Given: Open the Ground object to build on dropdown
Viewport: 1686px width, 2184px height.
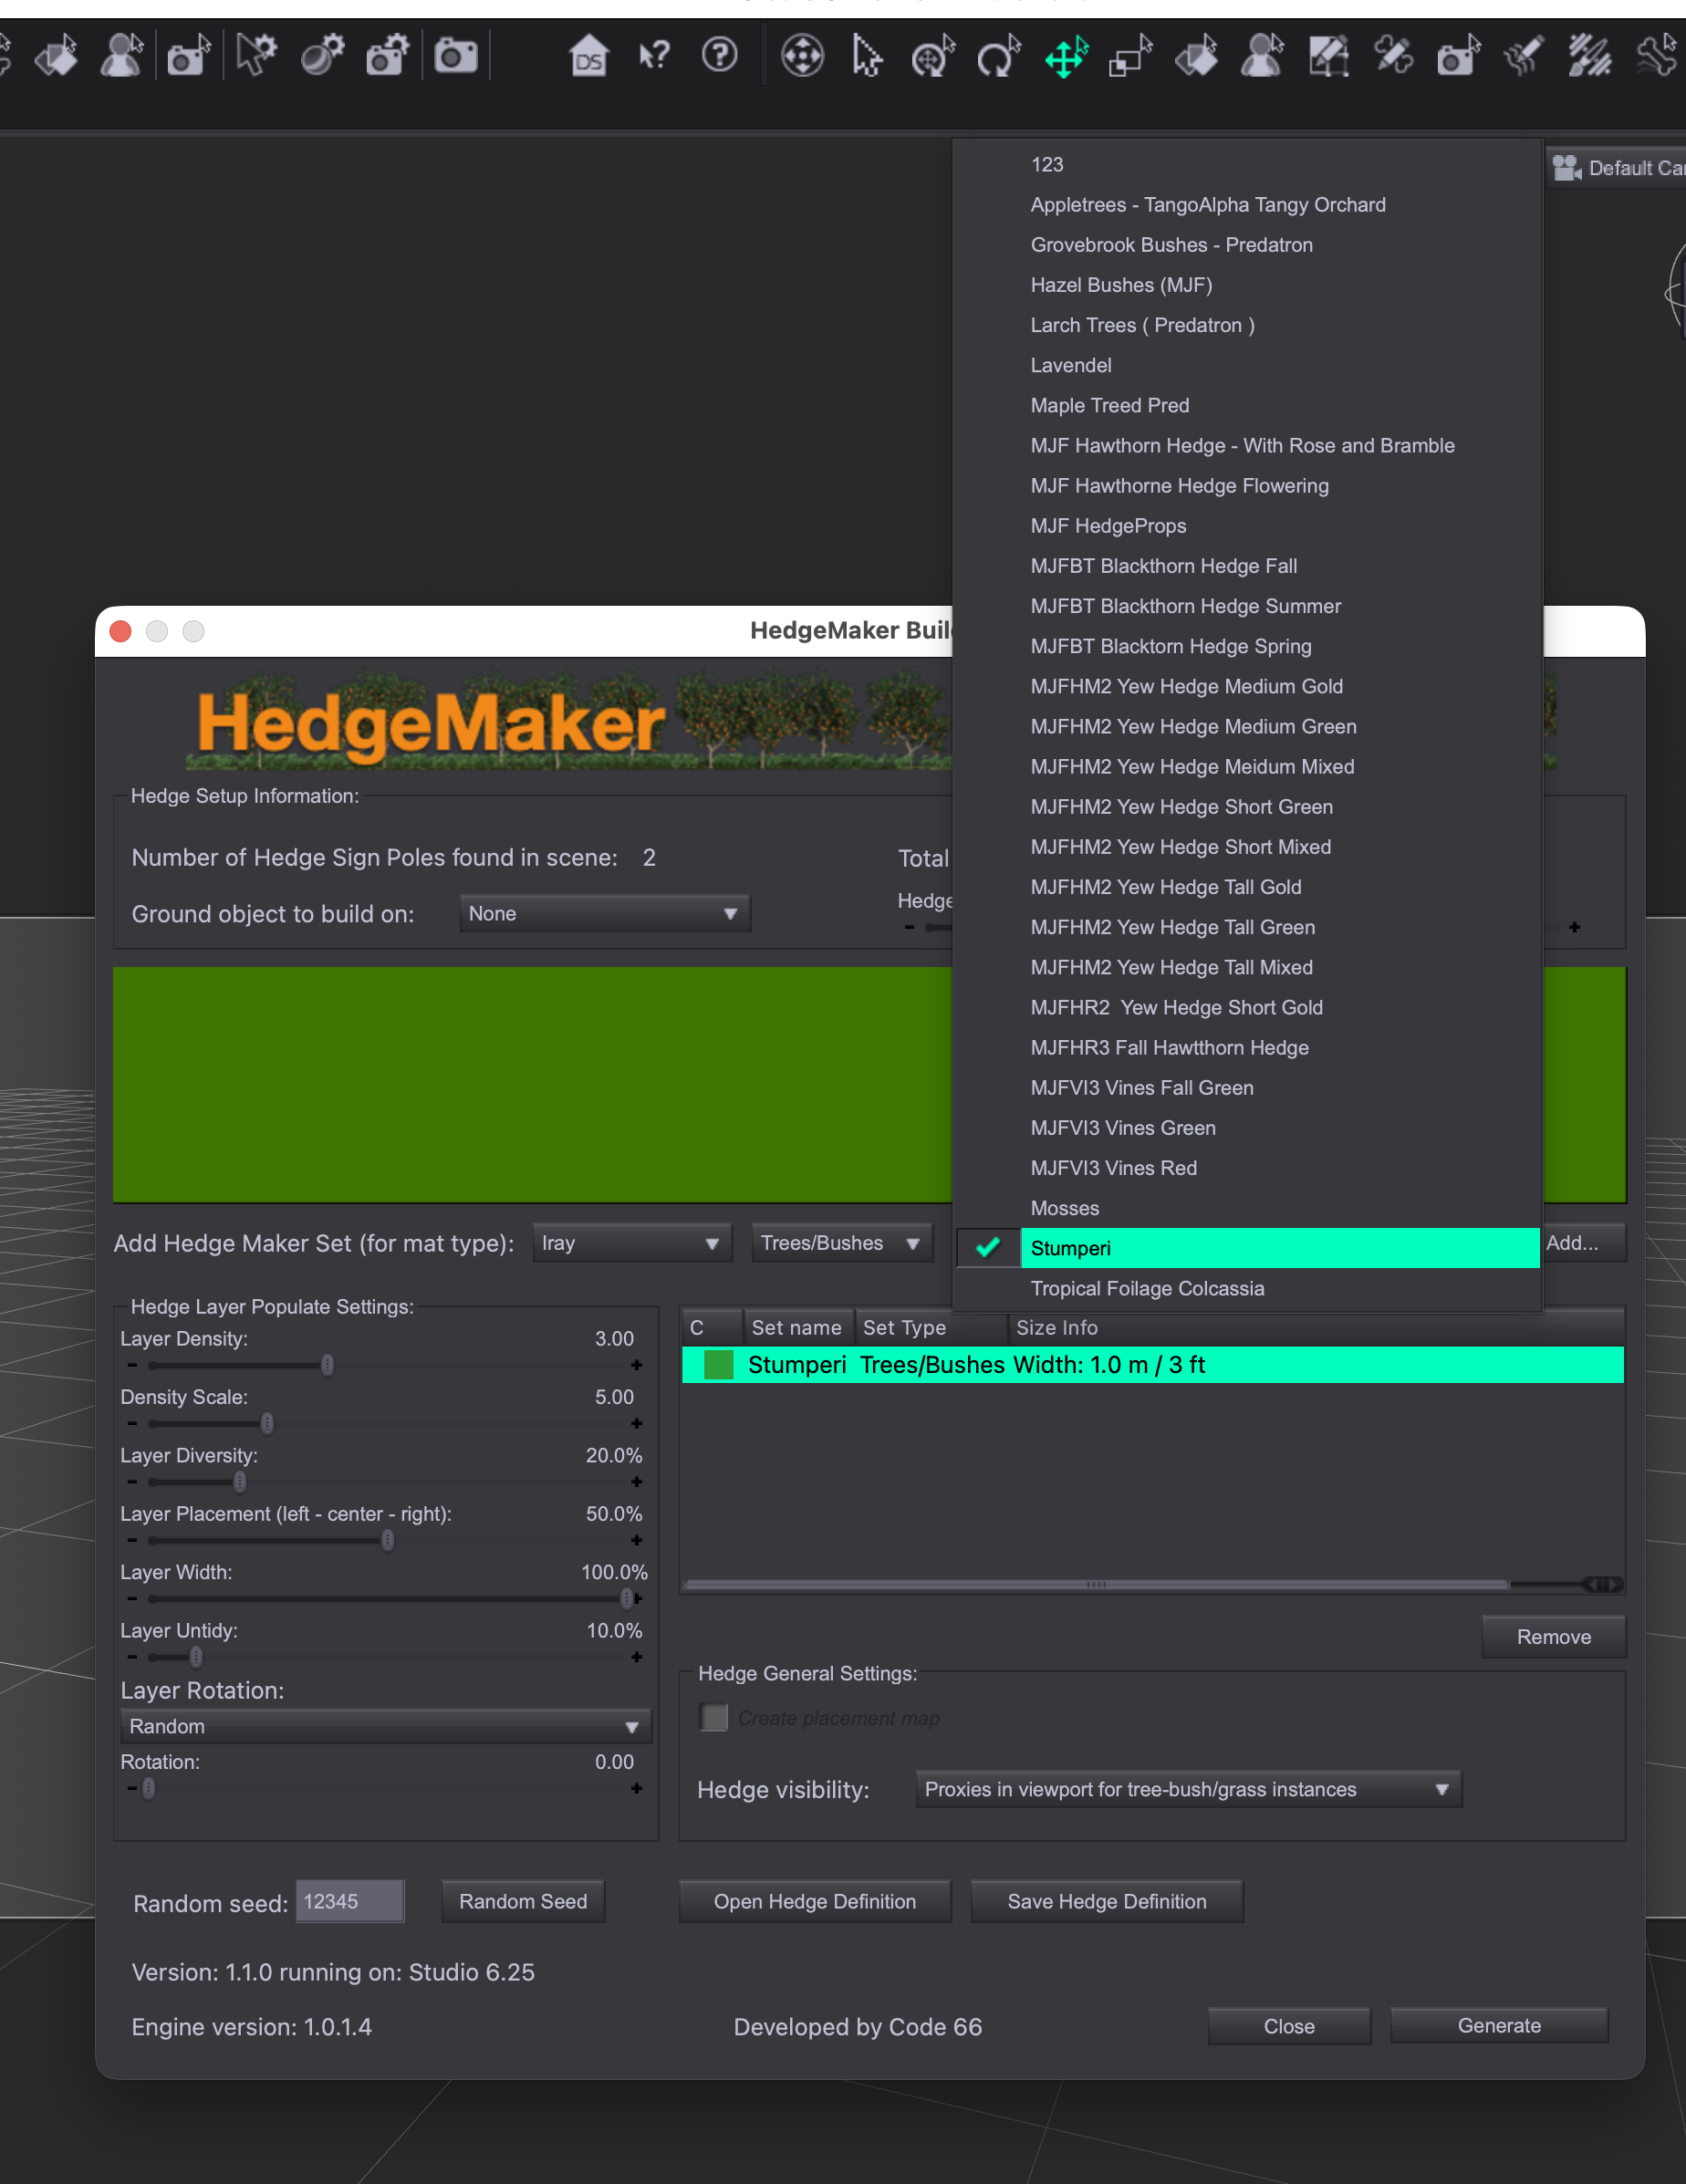Looking at the screenshot, I should (605, 913).
